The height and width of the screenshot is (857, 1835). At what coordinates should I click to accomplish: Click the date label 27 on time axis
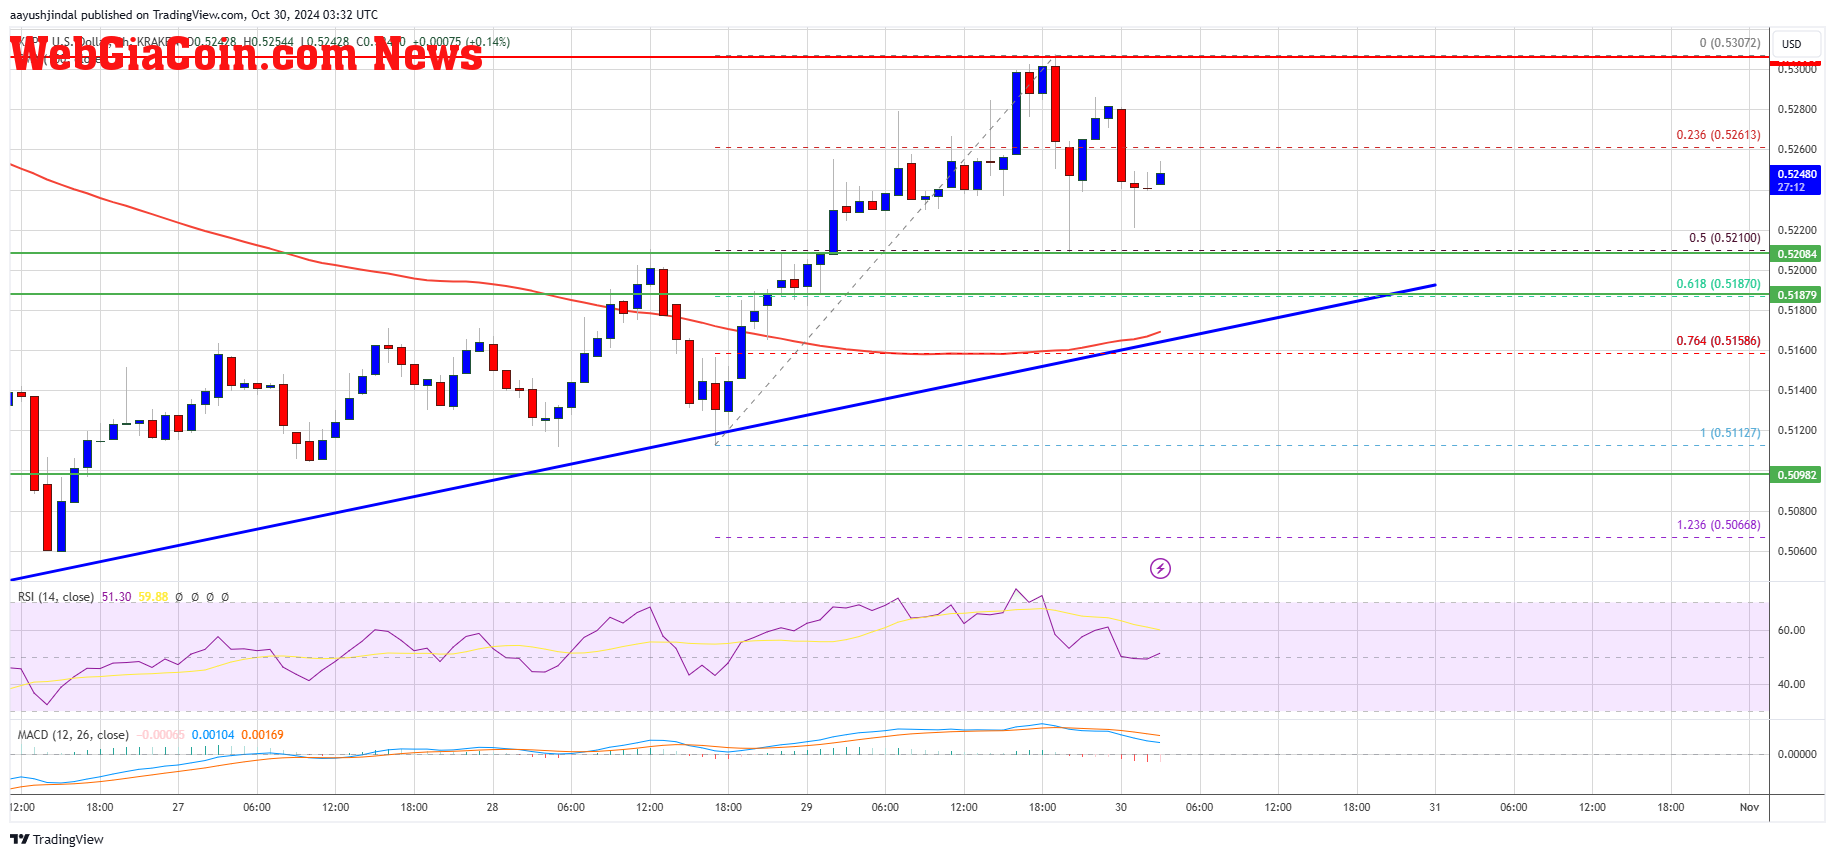tap(178, 807)
